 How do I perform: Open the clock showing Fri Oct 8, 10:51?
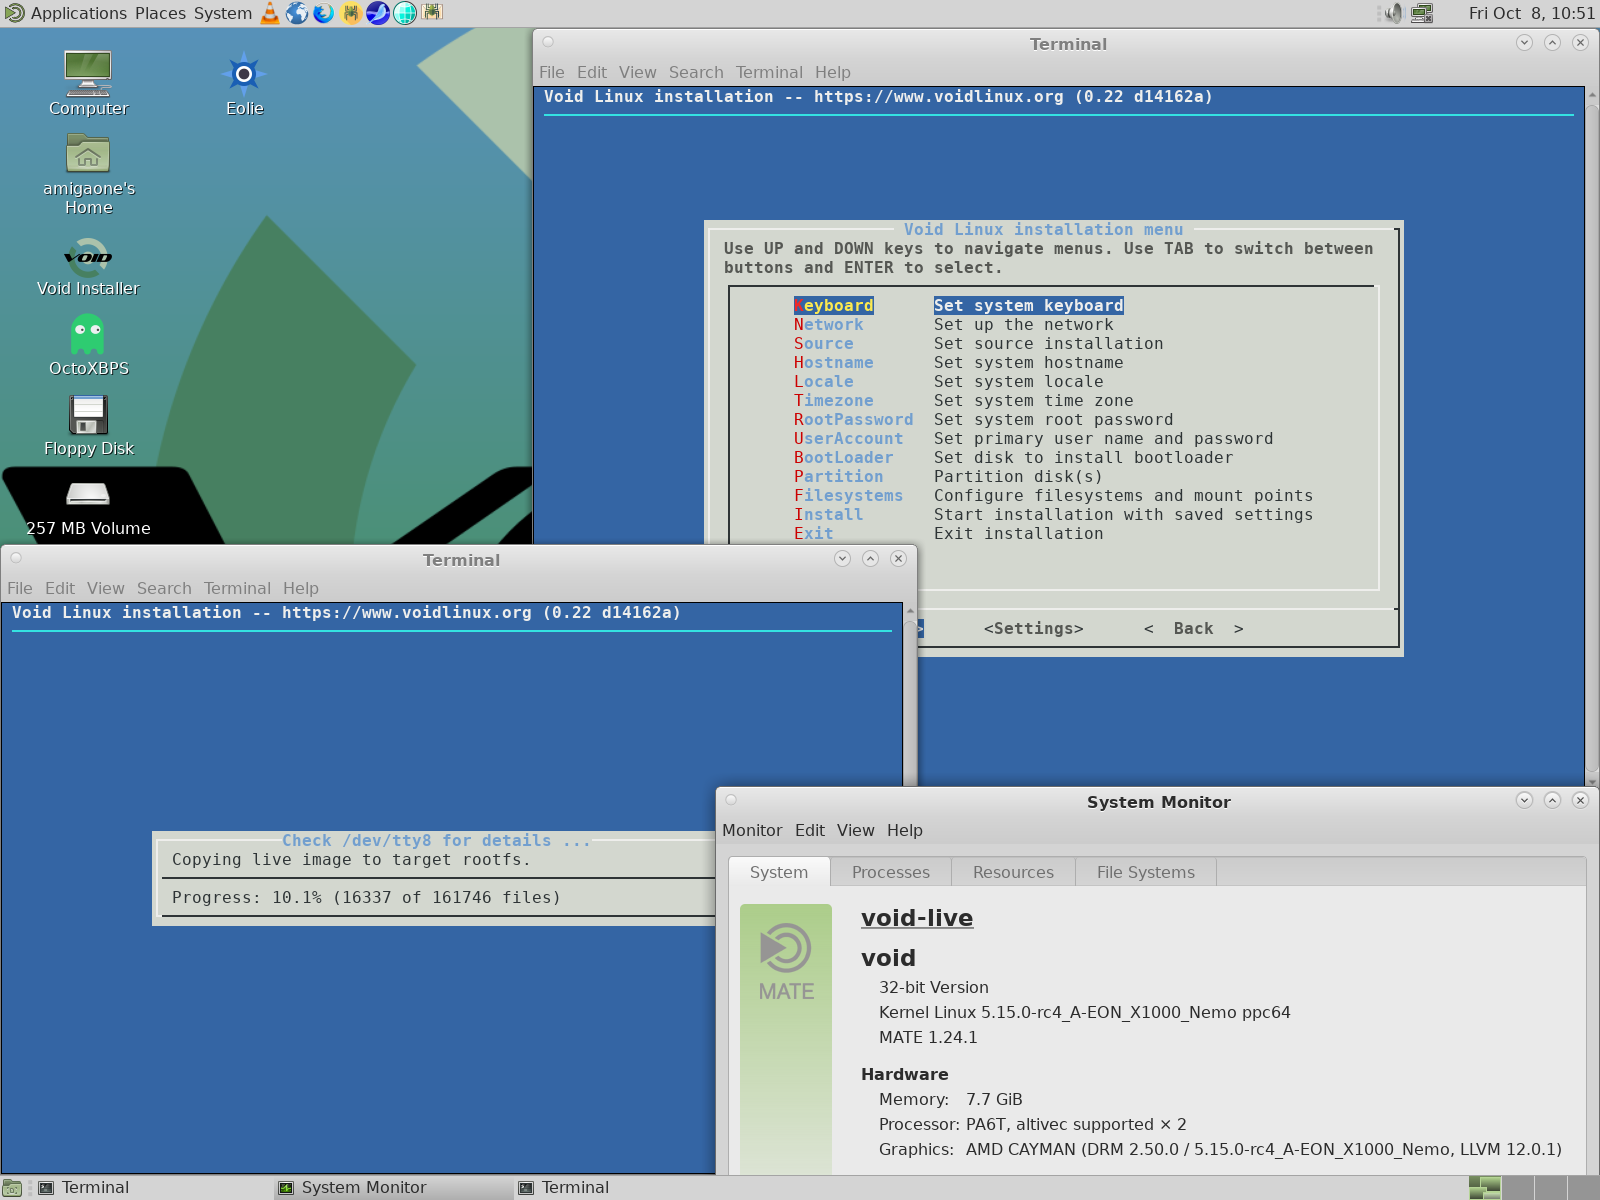[1531, 13]
